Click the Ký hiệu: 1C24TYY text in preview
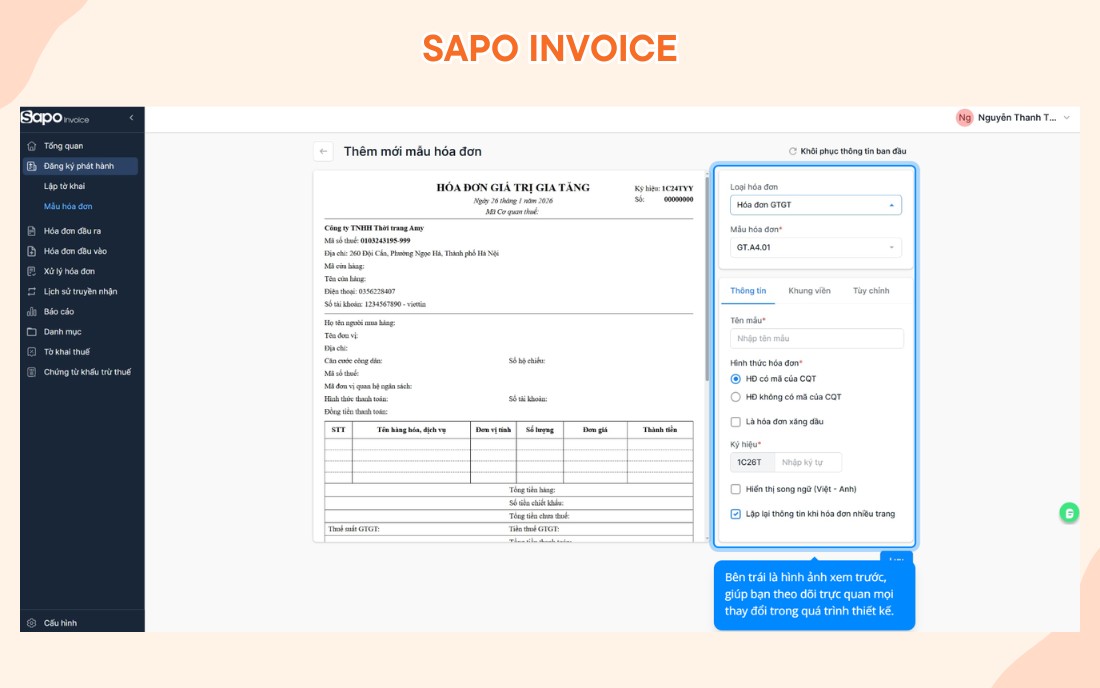The height and width of the screenshot is (688, 1100). (x=664, y=189)
